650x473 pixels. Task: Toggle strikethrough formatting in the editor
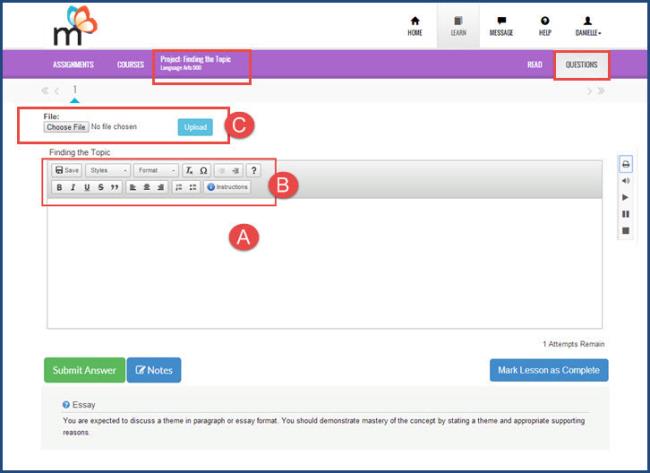(101, 187)
